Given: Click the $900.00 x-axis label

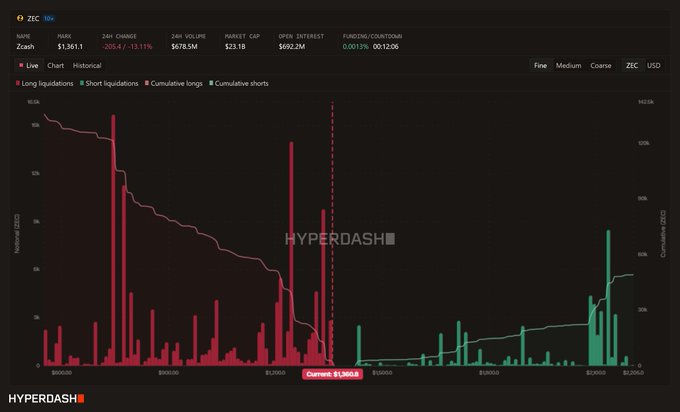Looking at the screenshot, I should tap(168, 373).
